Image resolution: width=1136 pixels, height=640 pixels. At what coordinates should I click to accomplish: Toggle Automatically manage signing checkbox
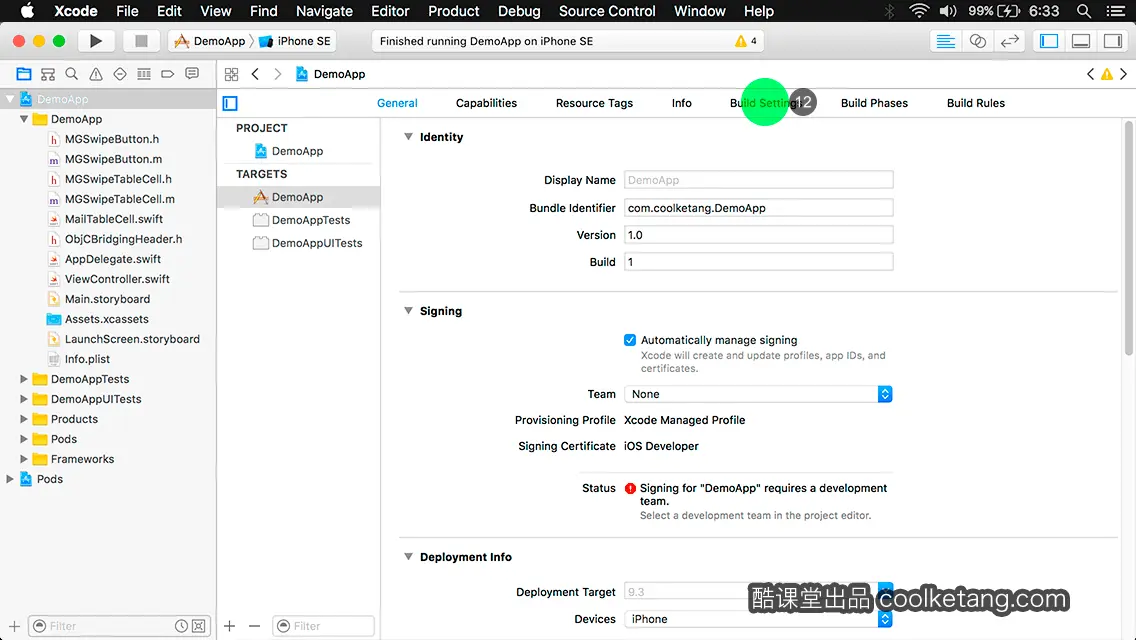630,340
